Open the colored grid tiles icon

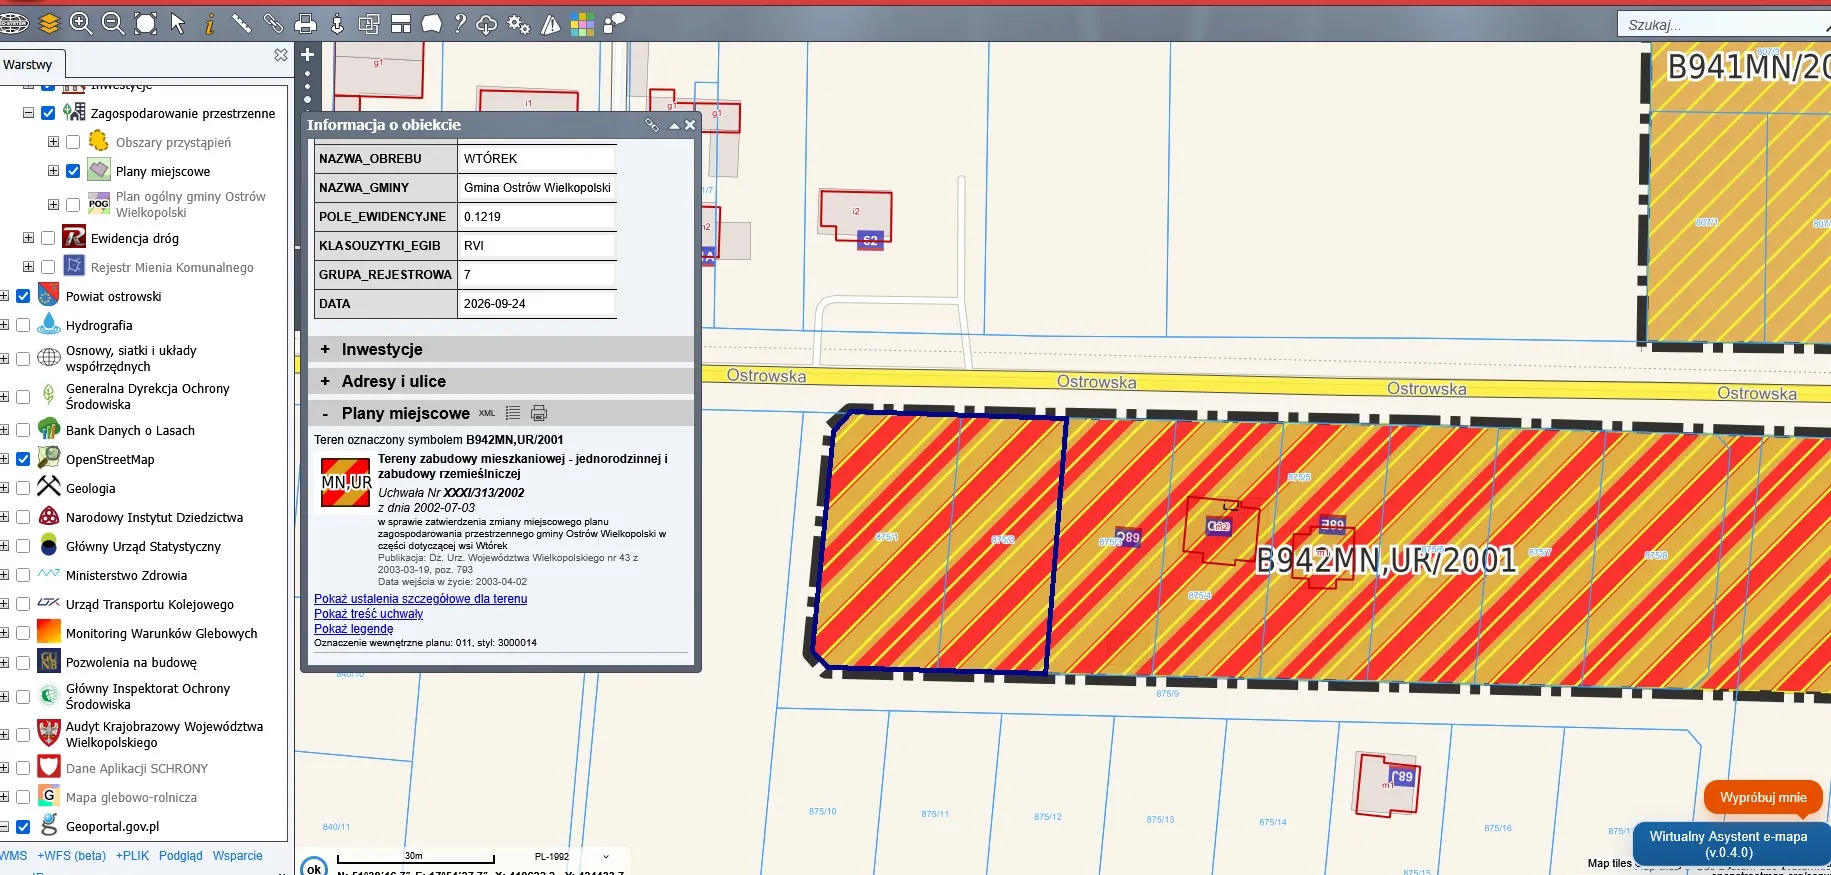click(x=582, y=24)
